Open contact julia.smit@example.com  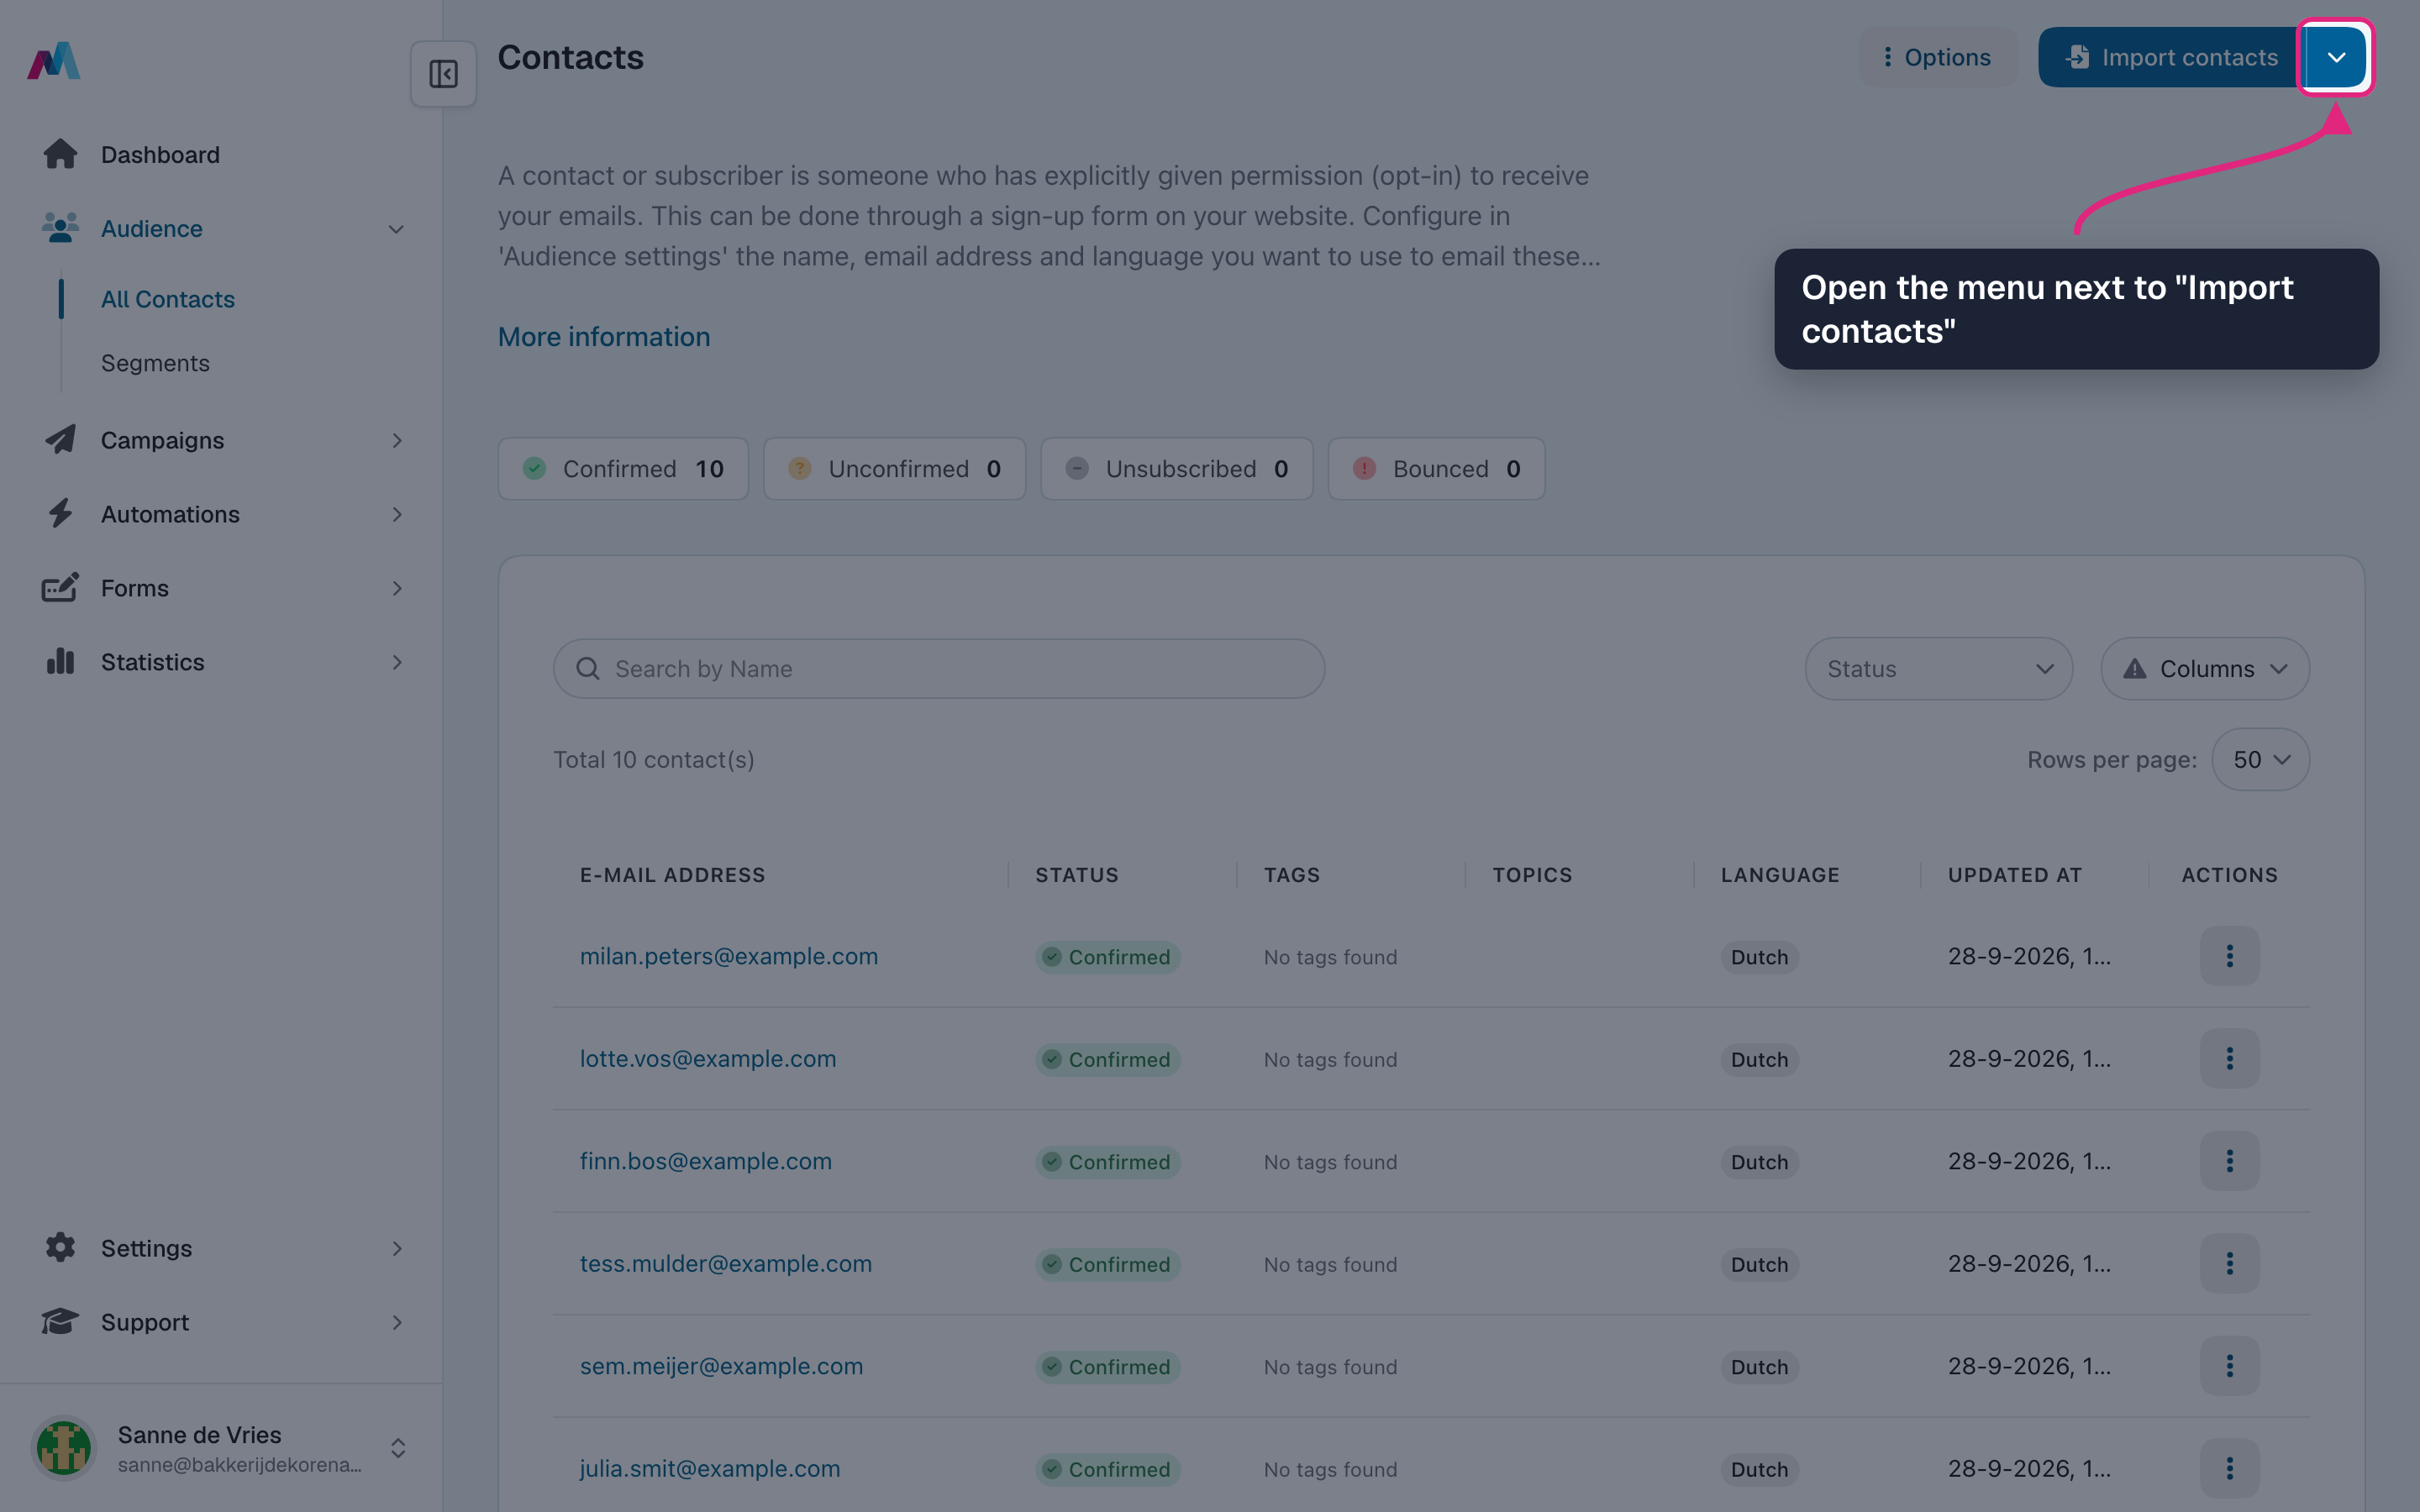click(710, 1469)
